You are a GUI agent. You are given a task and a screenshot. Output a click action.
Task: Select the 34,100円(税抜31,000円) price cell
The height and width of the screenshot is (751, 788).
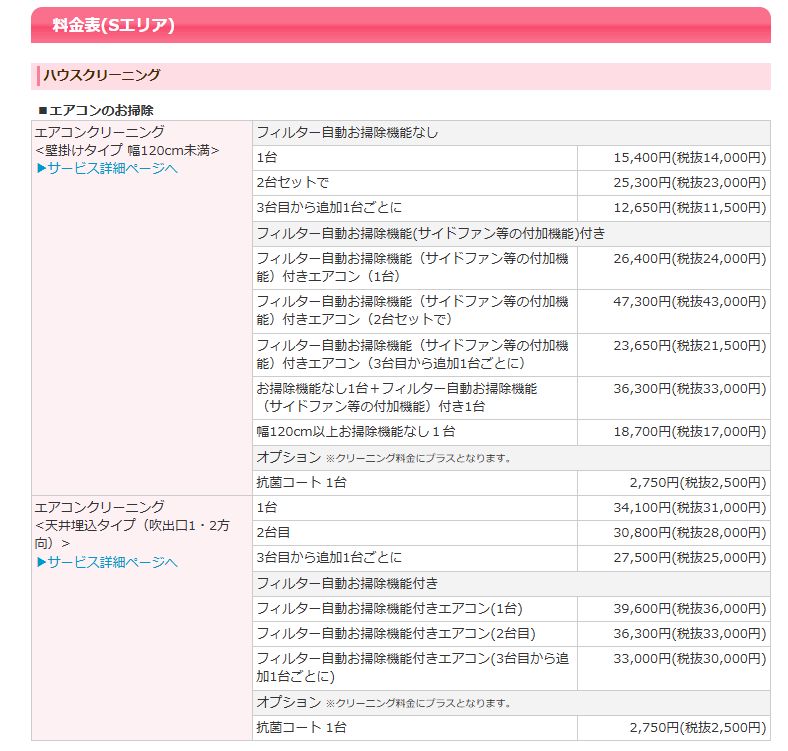click(x=689, y=507)
